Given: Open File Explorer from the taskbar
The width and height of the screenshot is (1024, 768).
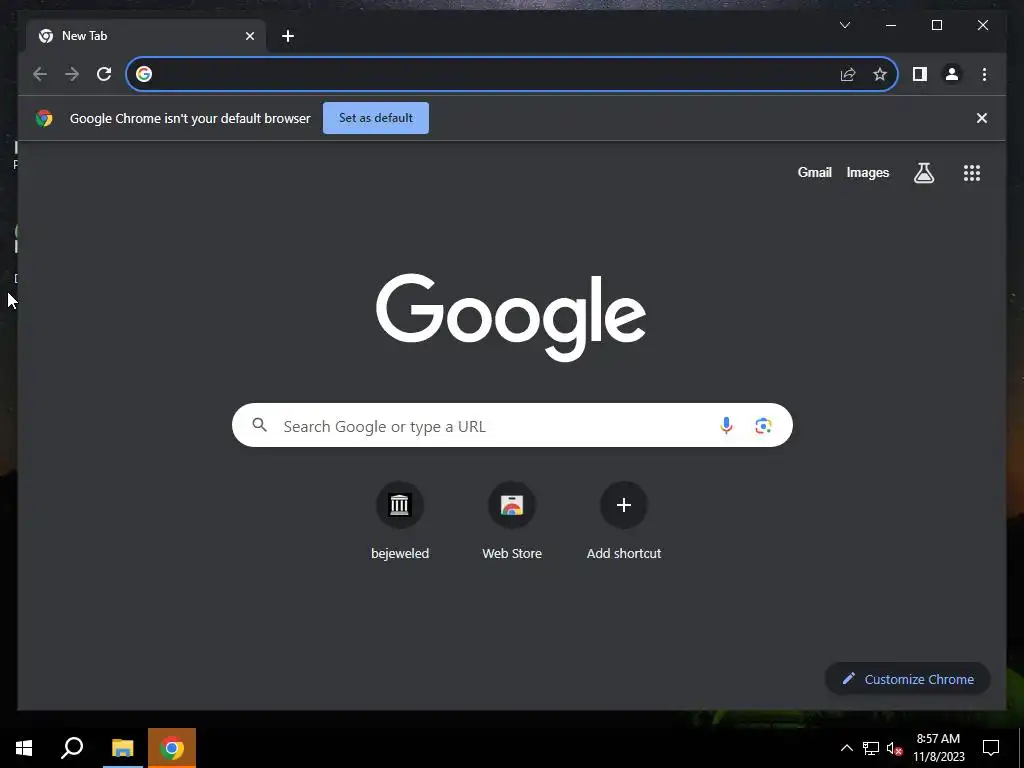Looking at the screenshot, I should pyautogui.click(x=122, y=748).
